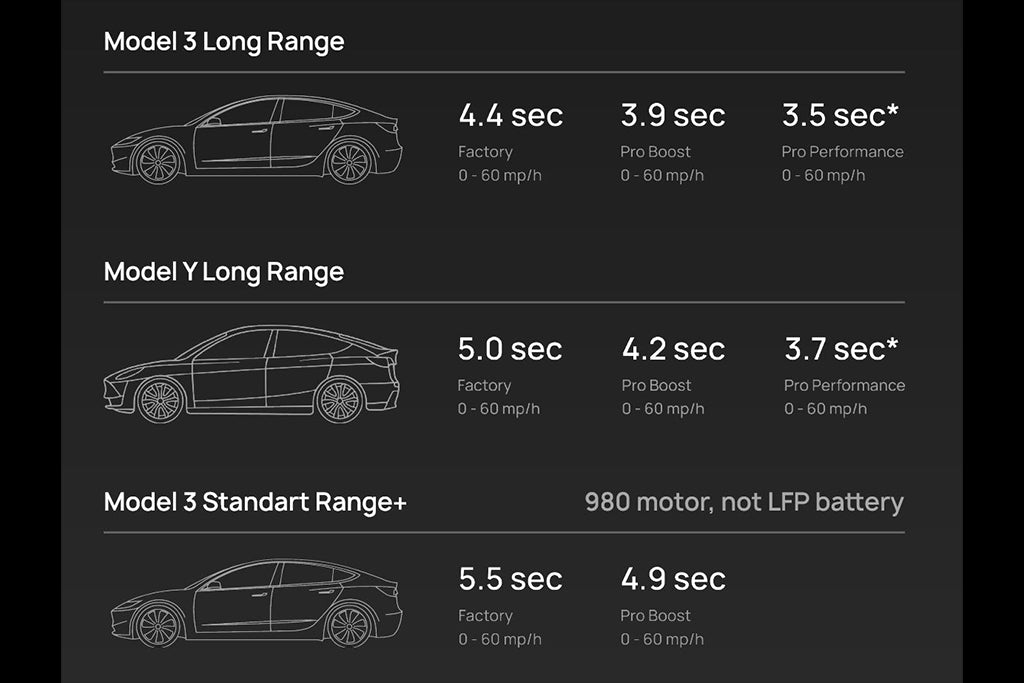Click the Factory label under 4.4 sec
Screen dimensions: 1024x683
485,152
